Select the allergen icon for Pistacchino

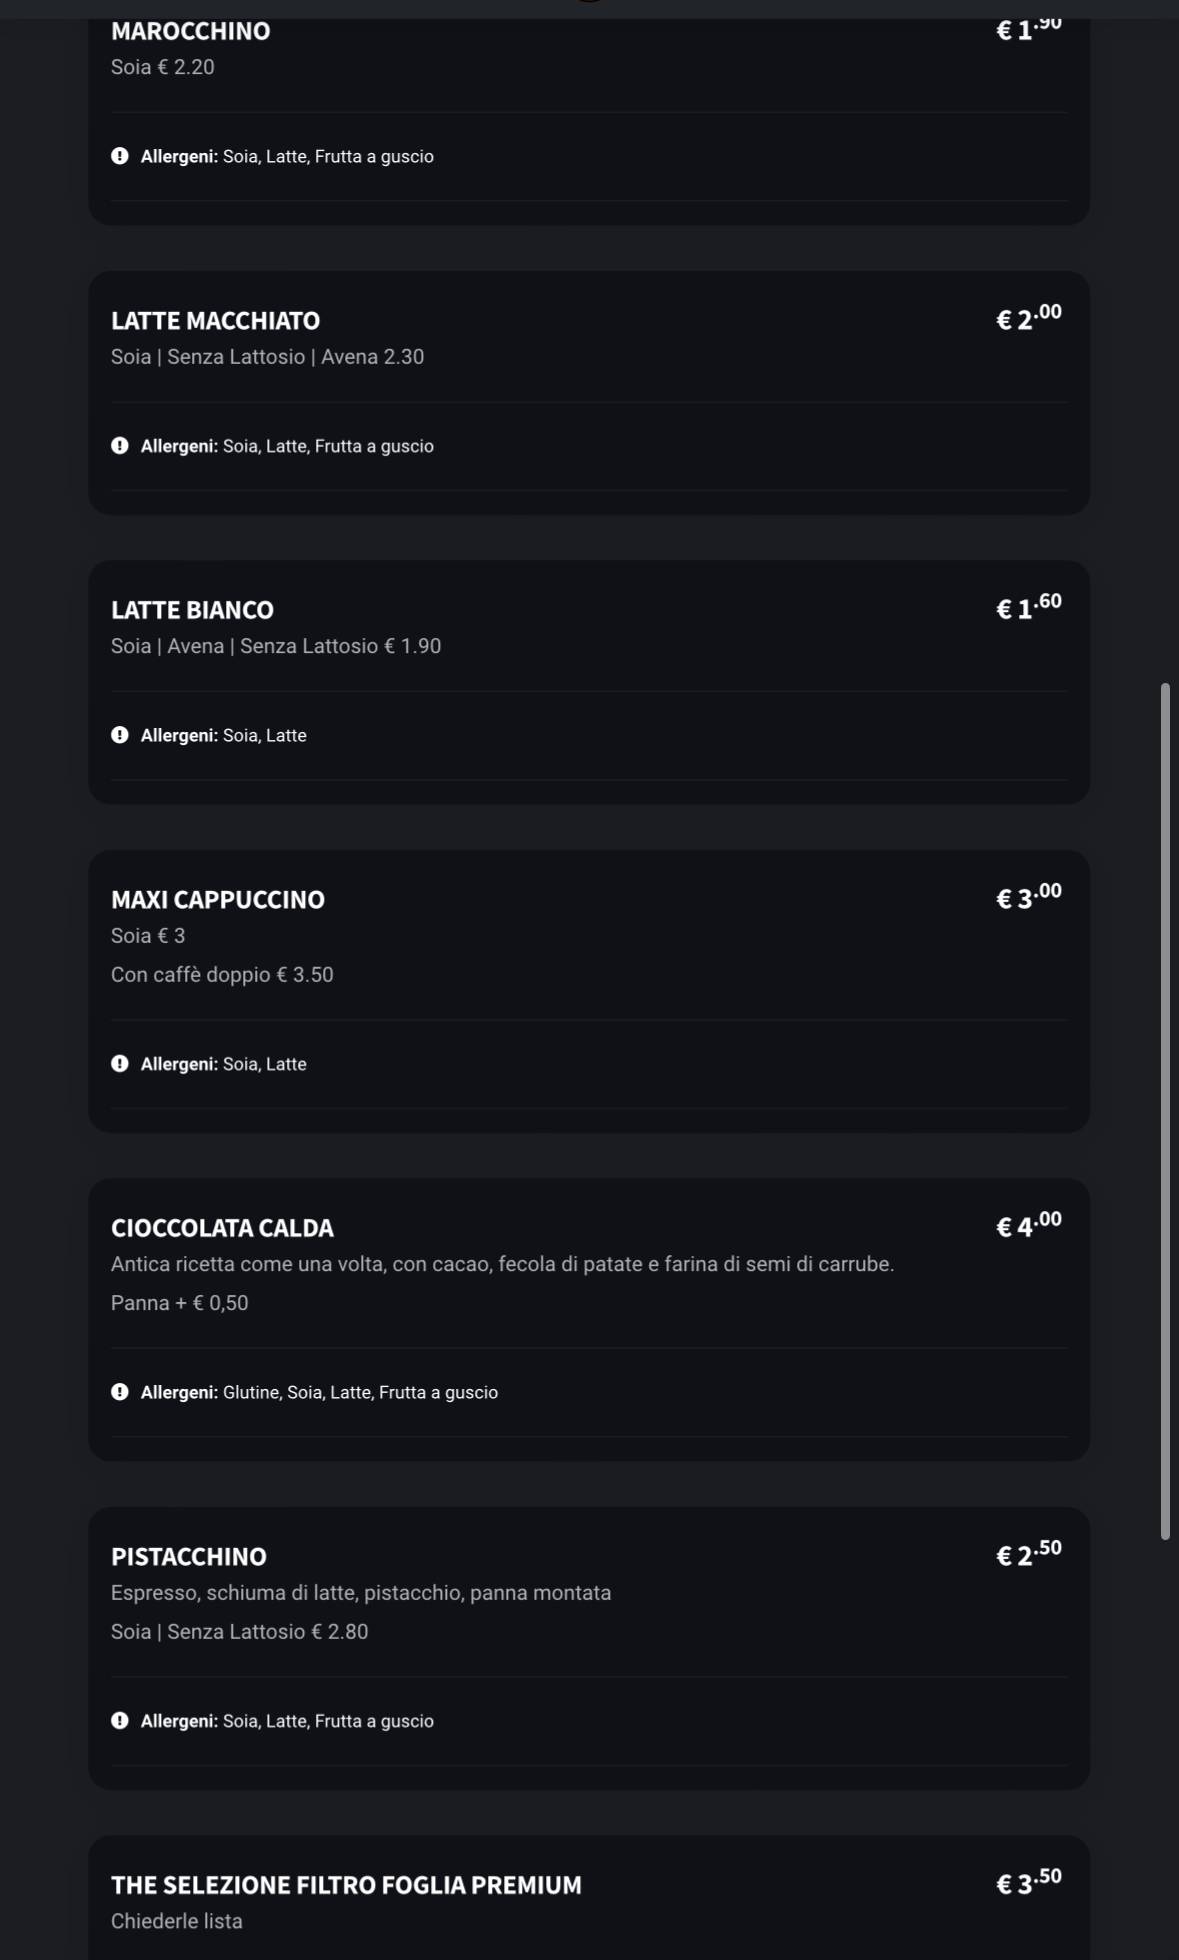click(120, 1721)
